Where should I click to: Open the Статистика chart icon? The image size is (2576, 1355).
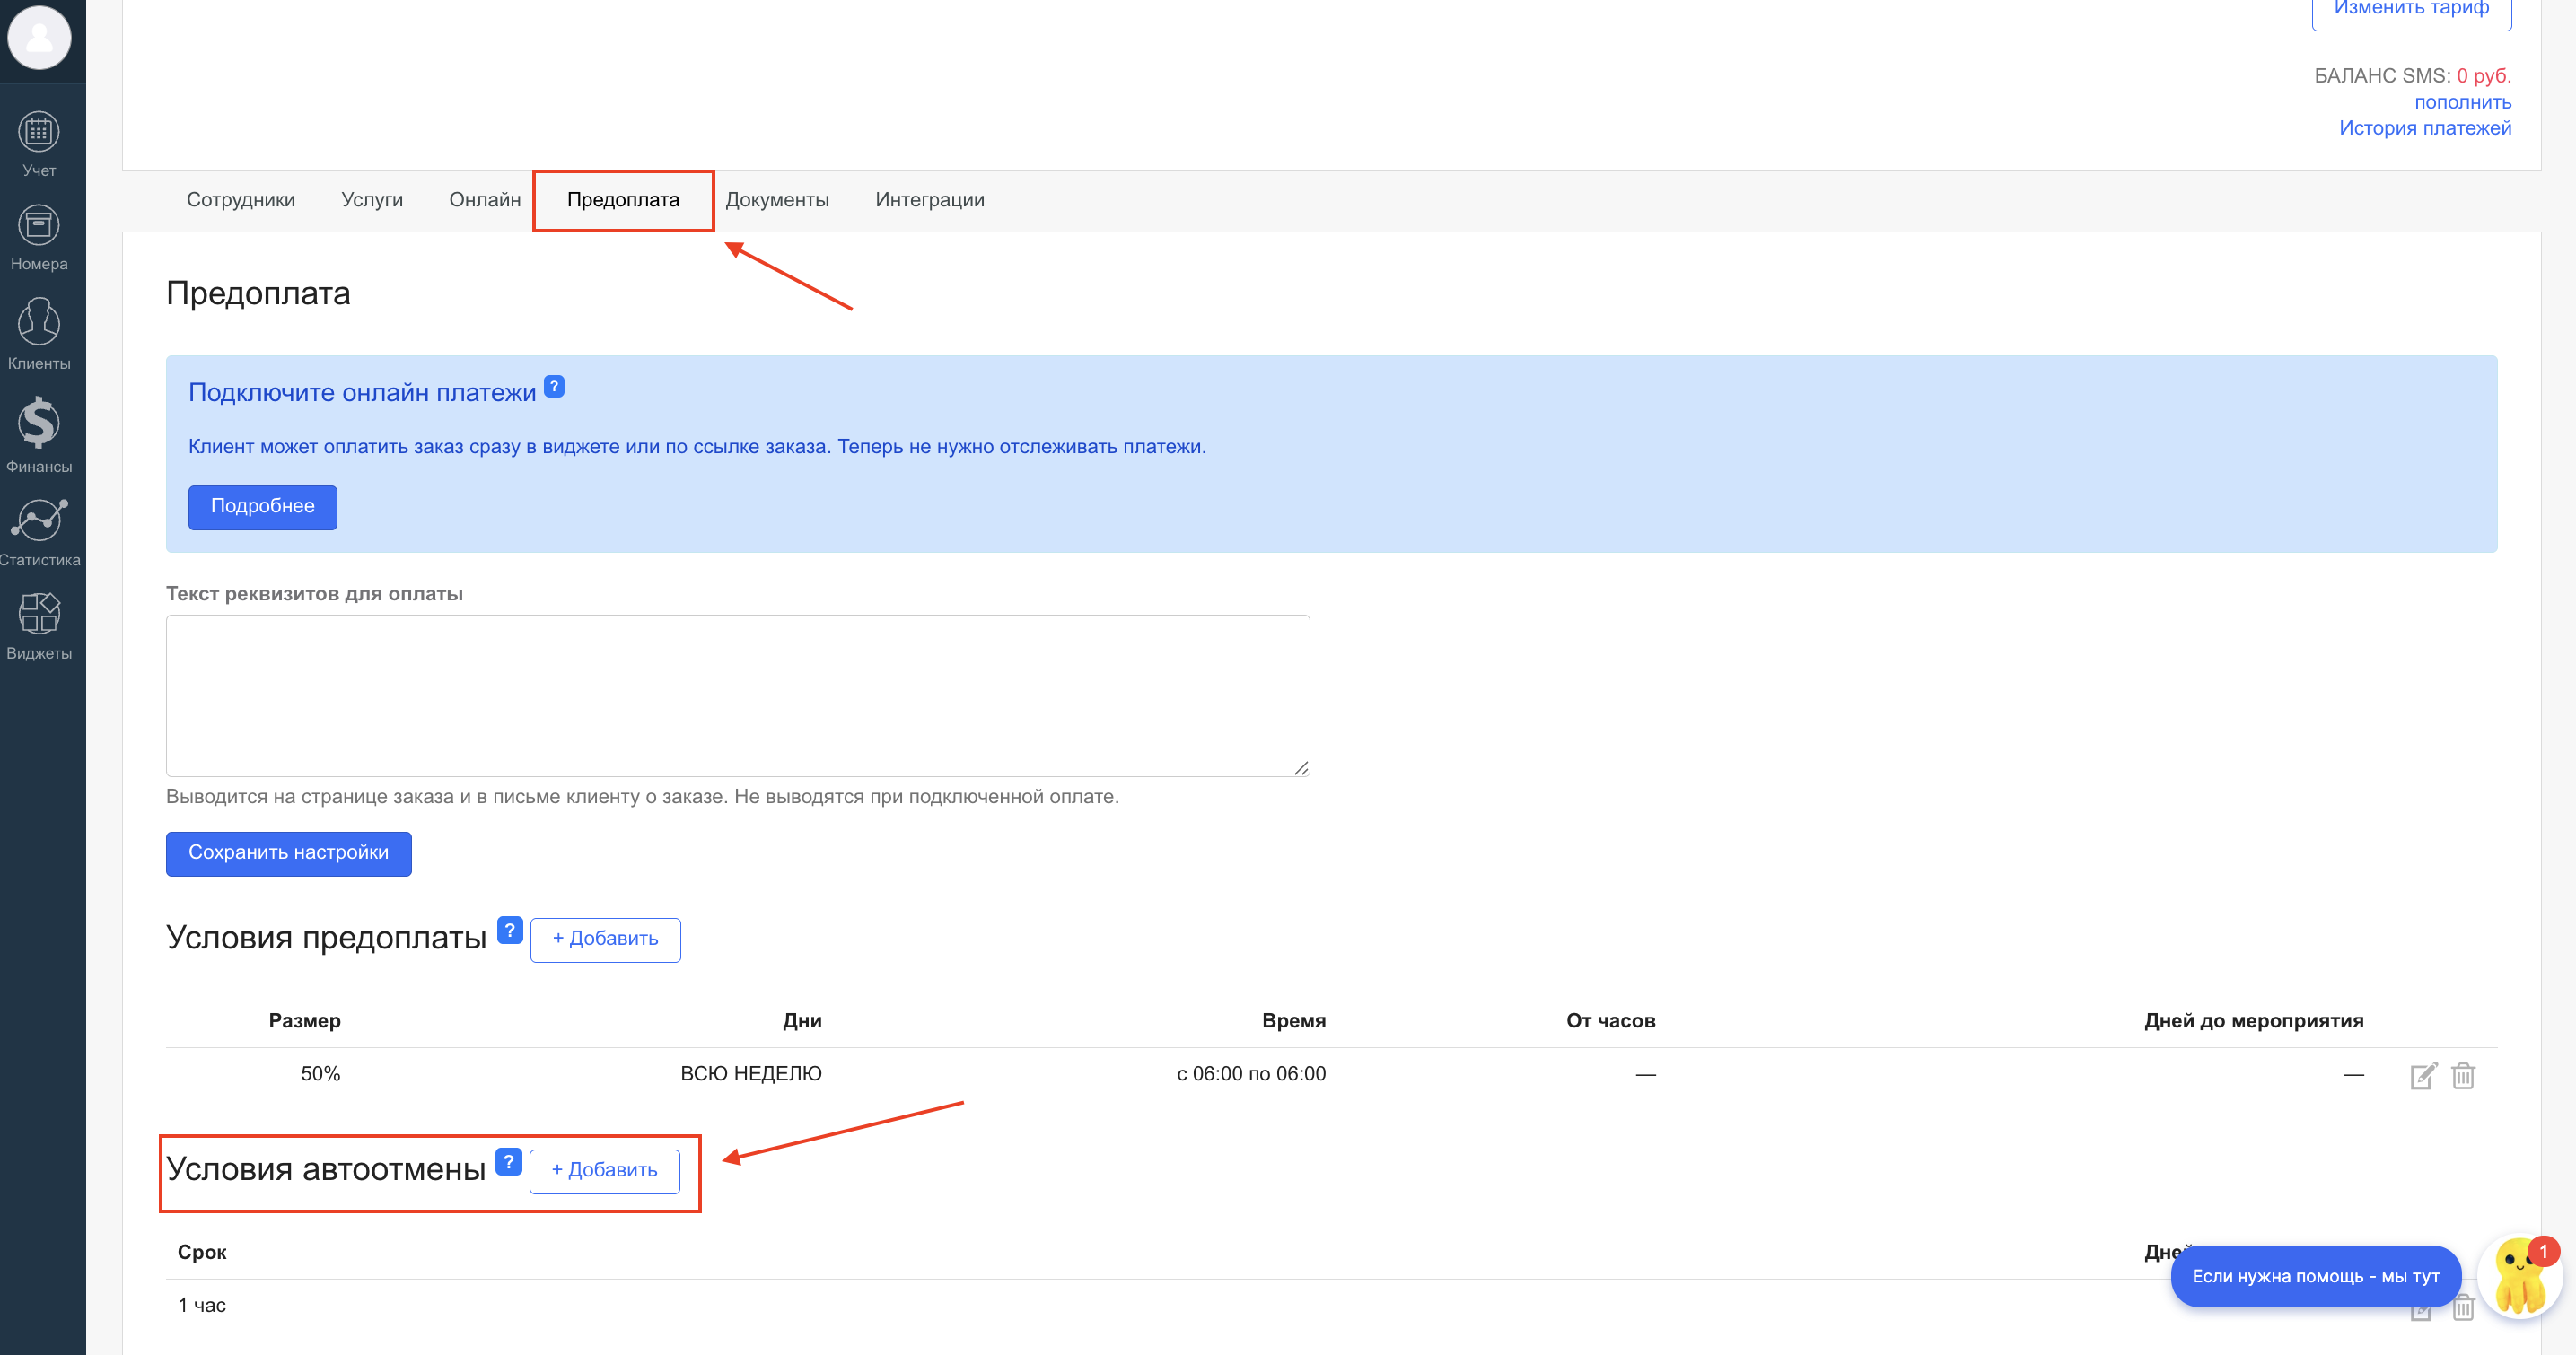[39, 520]
